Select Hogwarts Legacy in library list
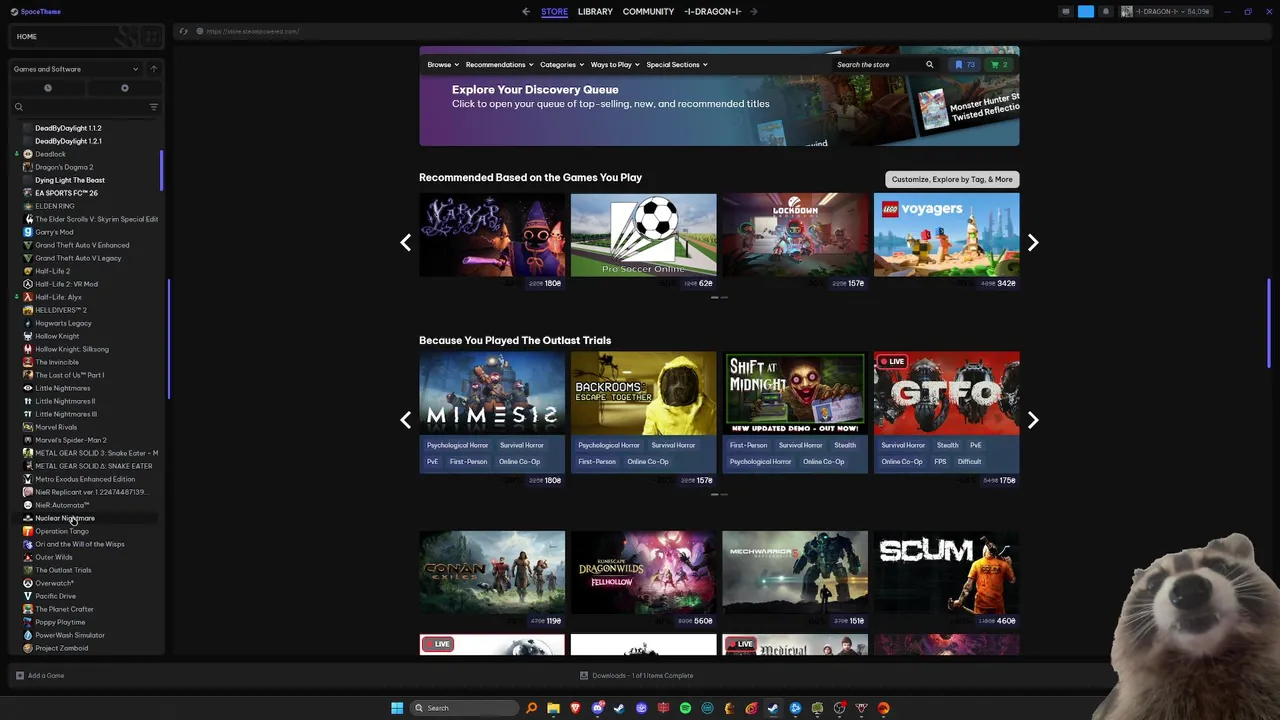 pyautogui.click(x=63, y=323)
